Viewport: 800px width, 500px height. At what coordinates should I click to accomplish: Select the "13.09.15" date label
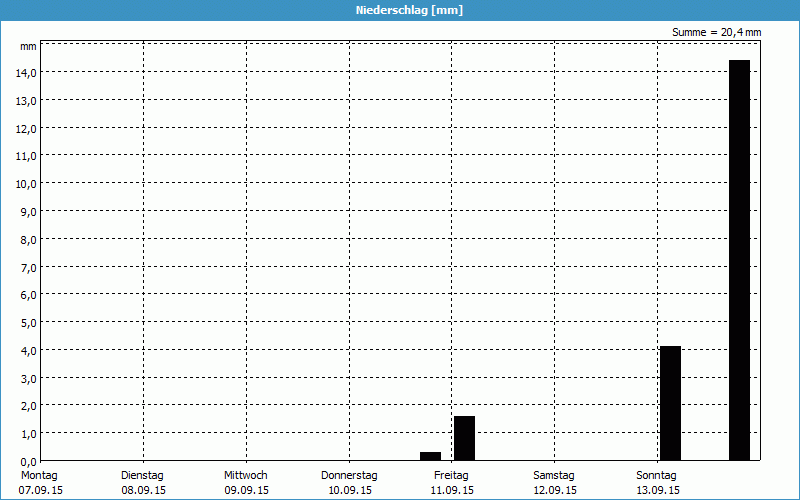657,491
